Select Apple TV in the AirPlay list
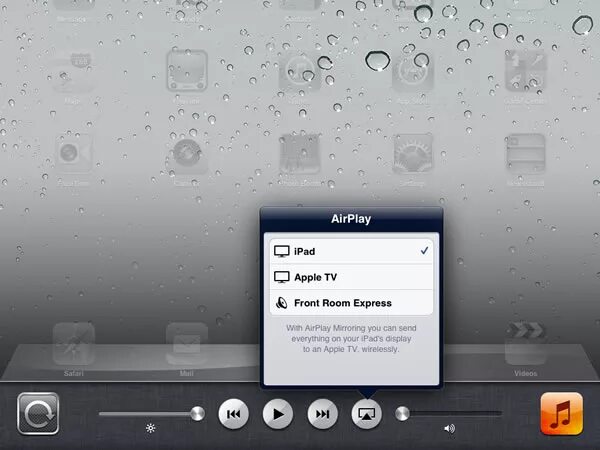The image size is (600, 450). click(x=351, y=277)
